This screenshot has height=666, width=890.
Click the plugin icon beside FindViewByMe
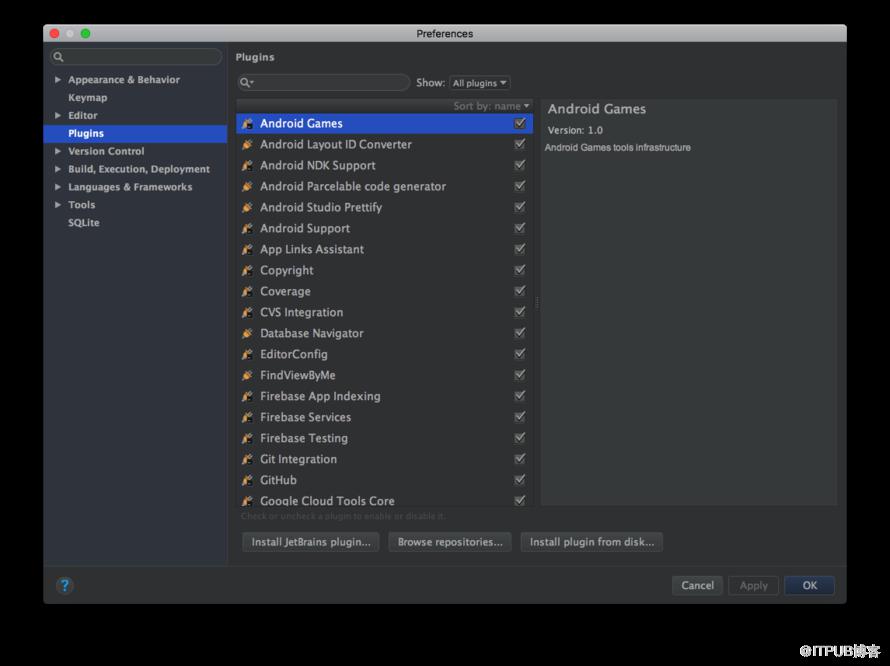(x=247, y=376)
